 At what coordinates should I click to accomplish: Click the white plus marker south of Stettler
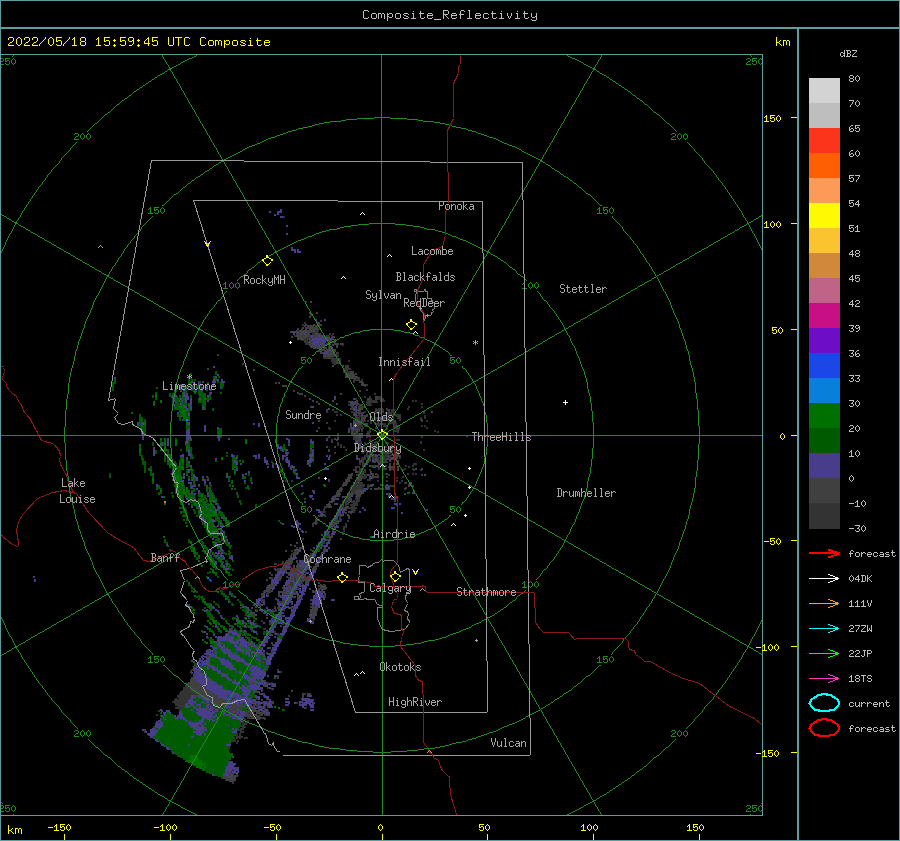pos(565,402)
